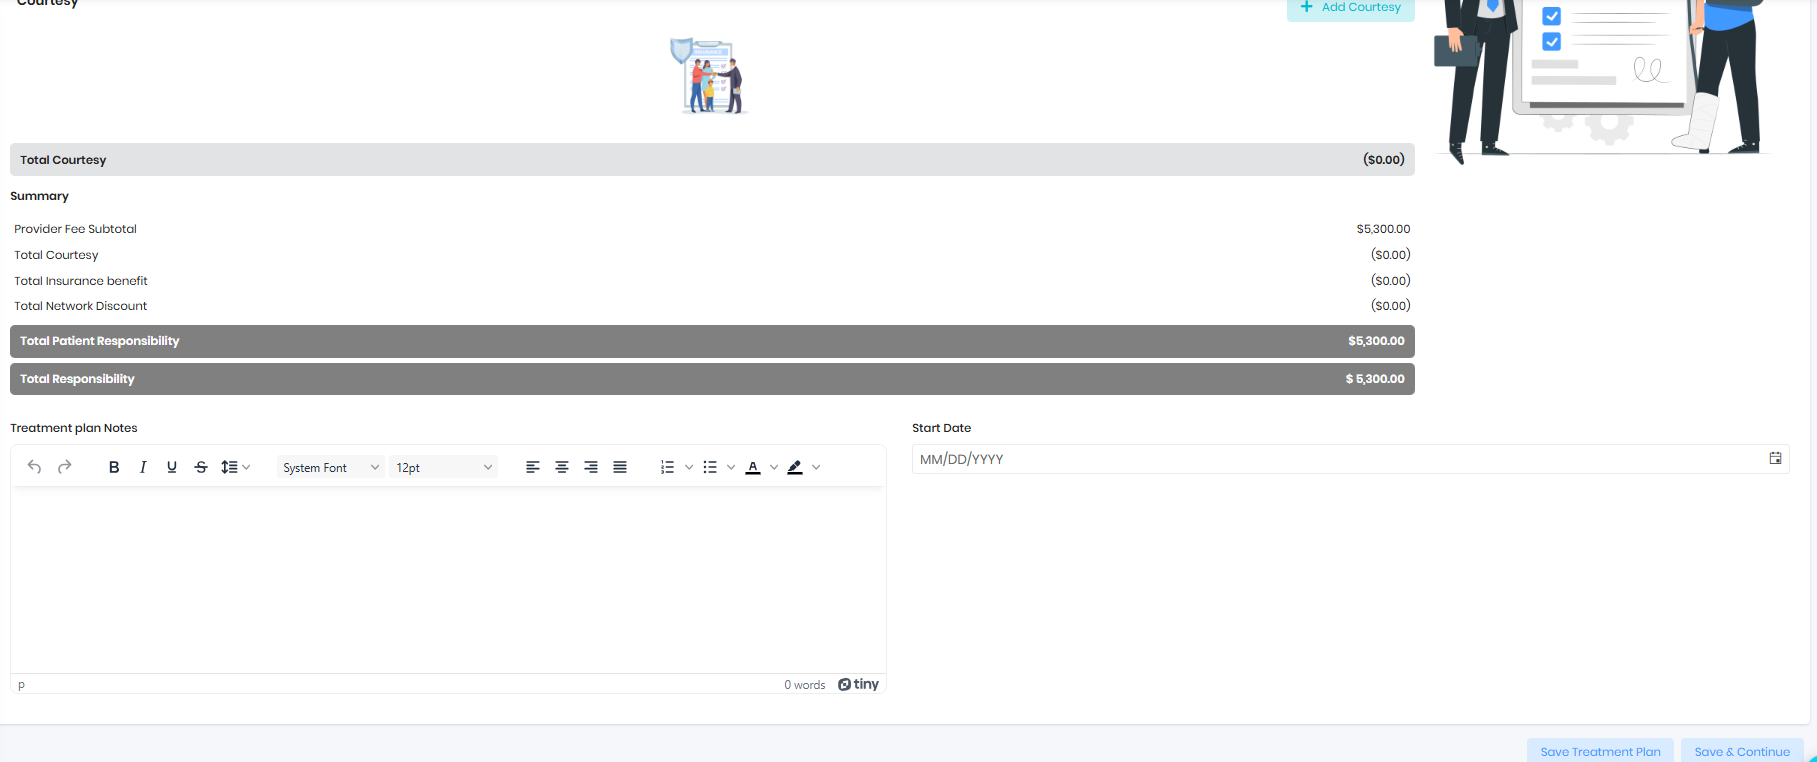Screen dimensions: 1817x762
Task: Click the Treatment plan Notes label
Action: click(x=74, y=428)
